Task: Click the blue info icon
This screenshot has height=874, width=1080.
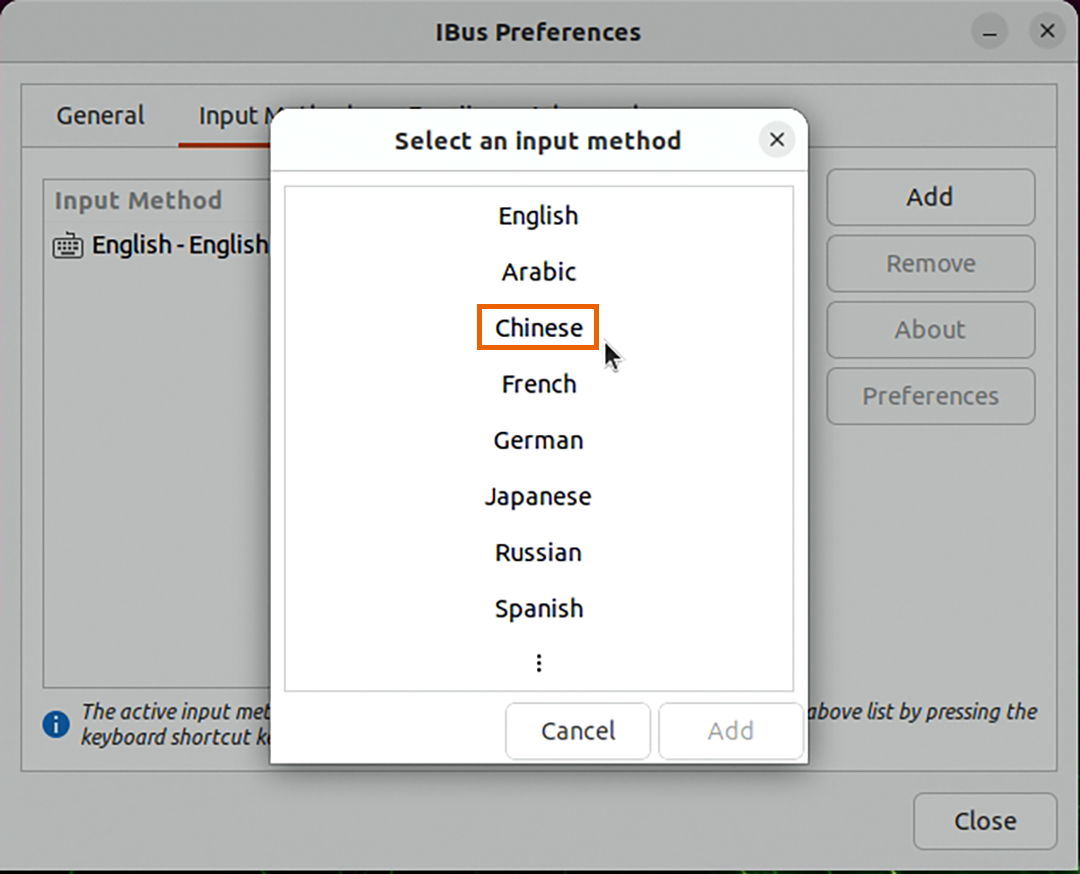Action: tap(56, 723)
